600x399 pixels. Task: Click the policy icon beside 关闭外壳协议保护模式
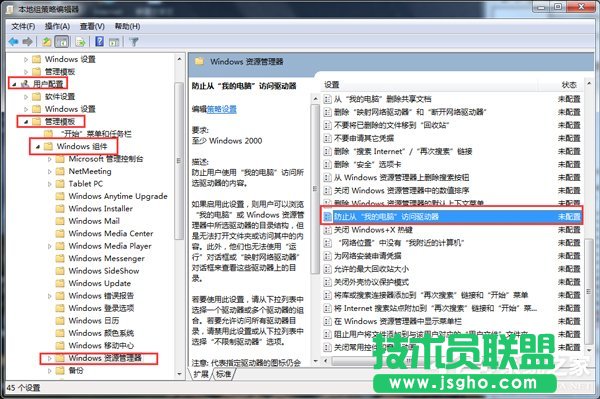point(328,282)
